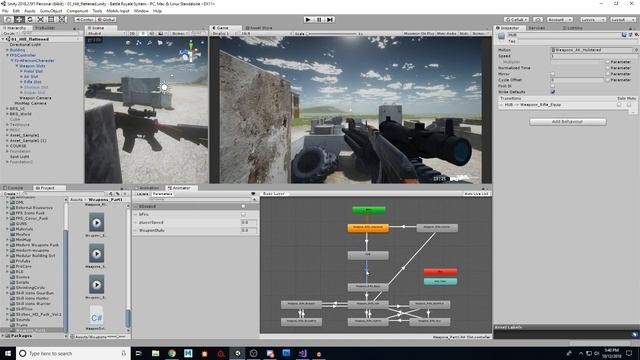Open the Cloud services icon button

pos(538,19)
